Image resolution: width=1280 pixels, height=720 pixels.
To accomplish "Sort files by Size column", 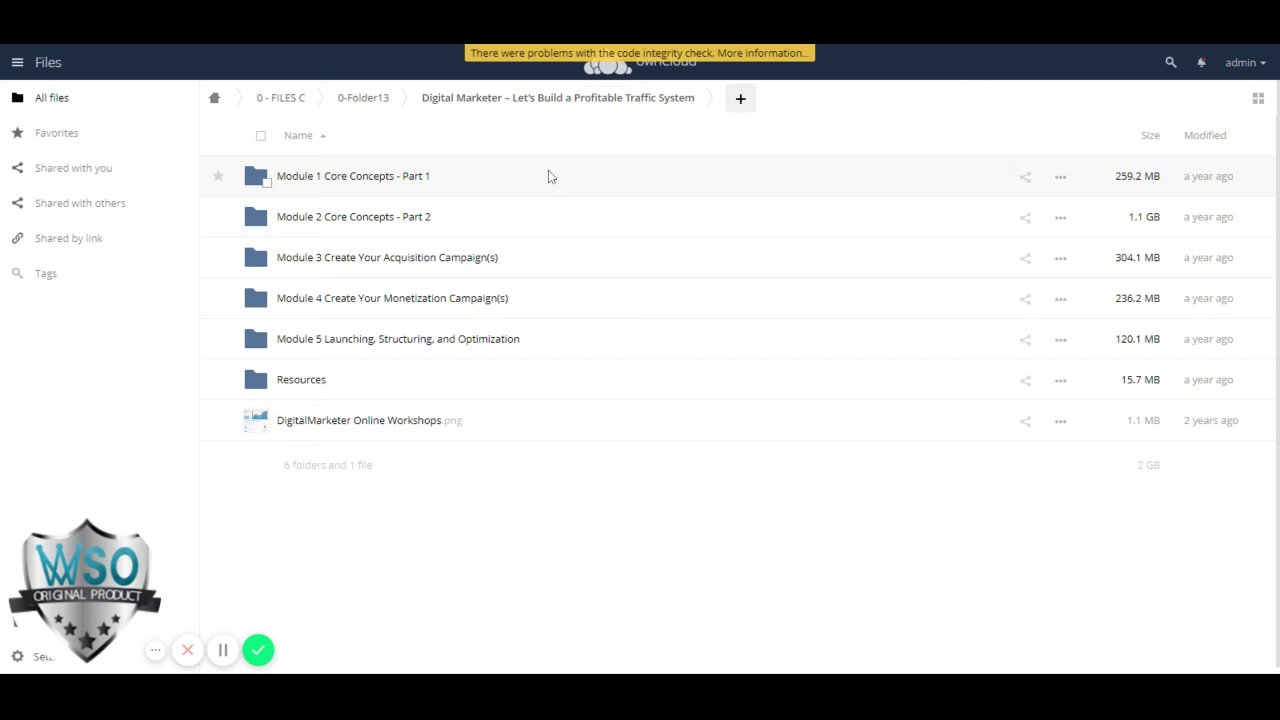I will 1150,135.
